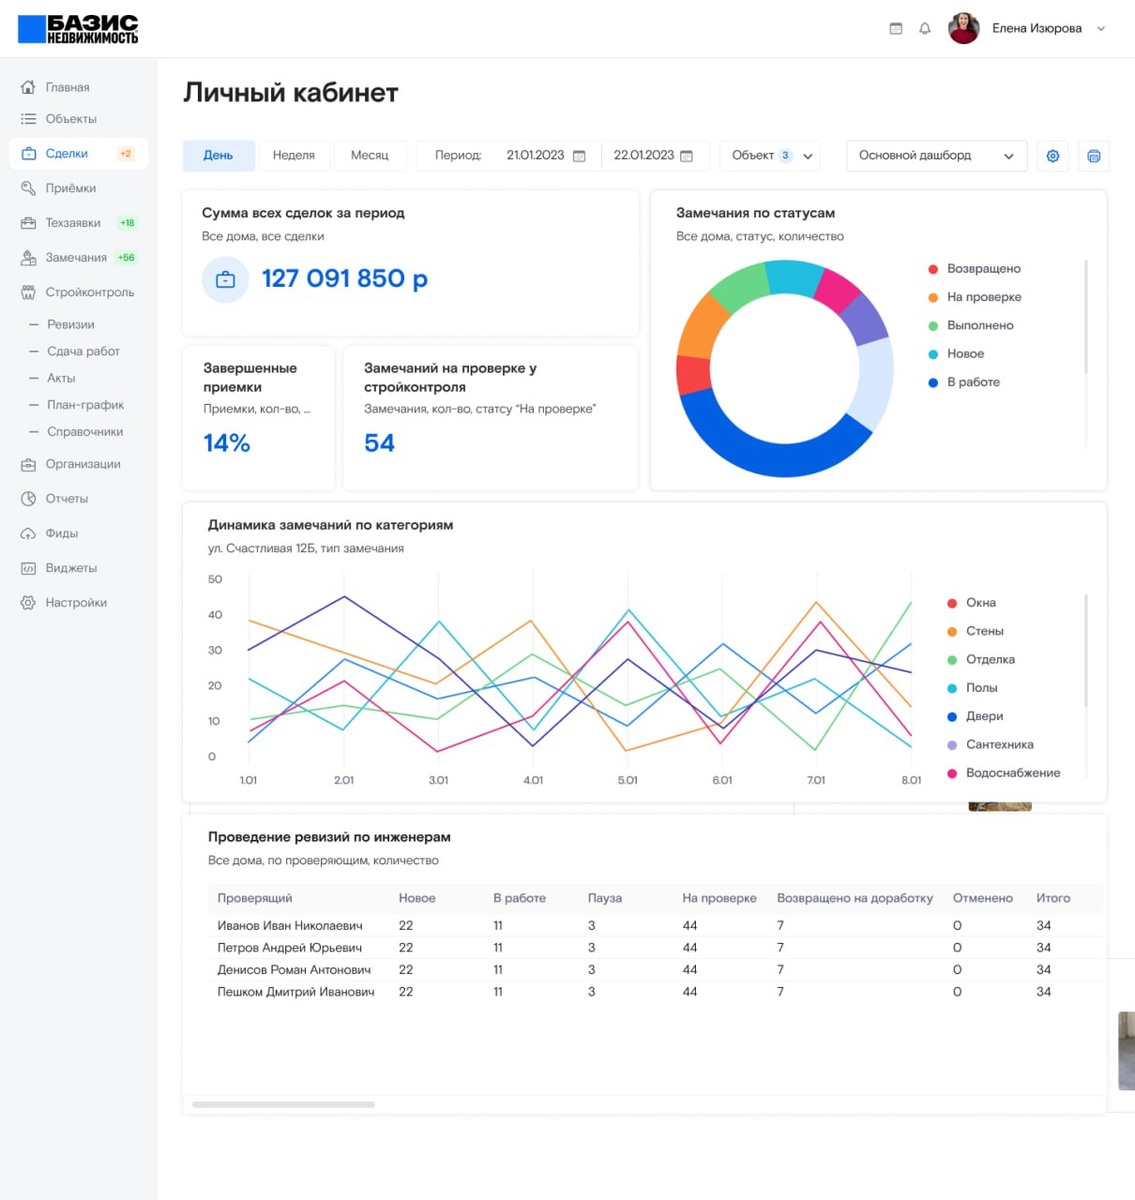
Task: Click the Замечания sidebar icon
Action: pos(28,258)
